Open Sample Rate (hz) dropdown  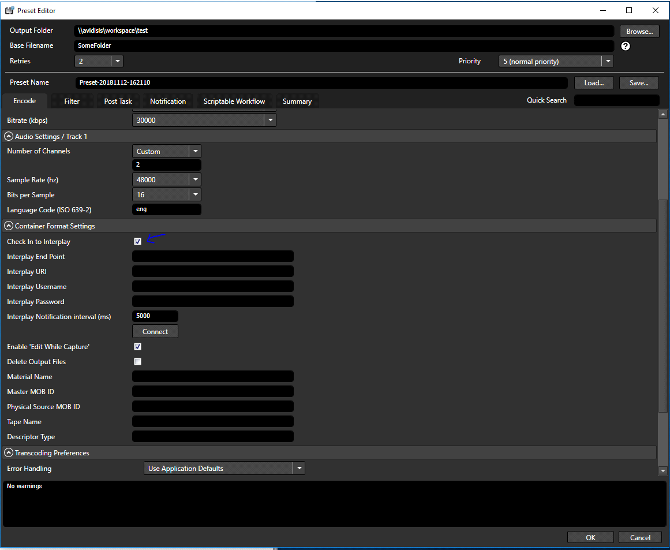[195, 179]
